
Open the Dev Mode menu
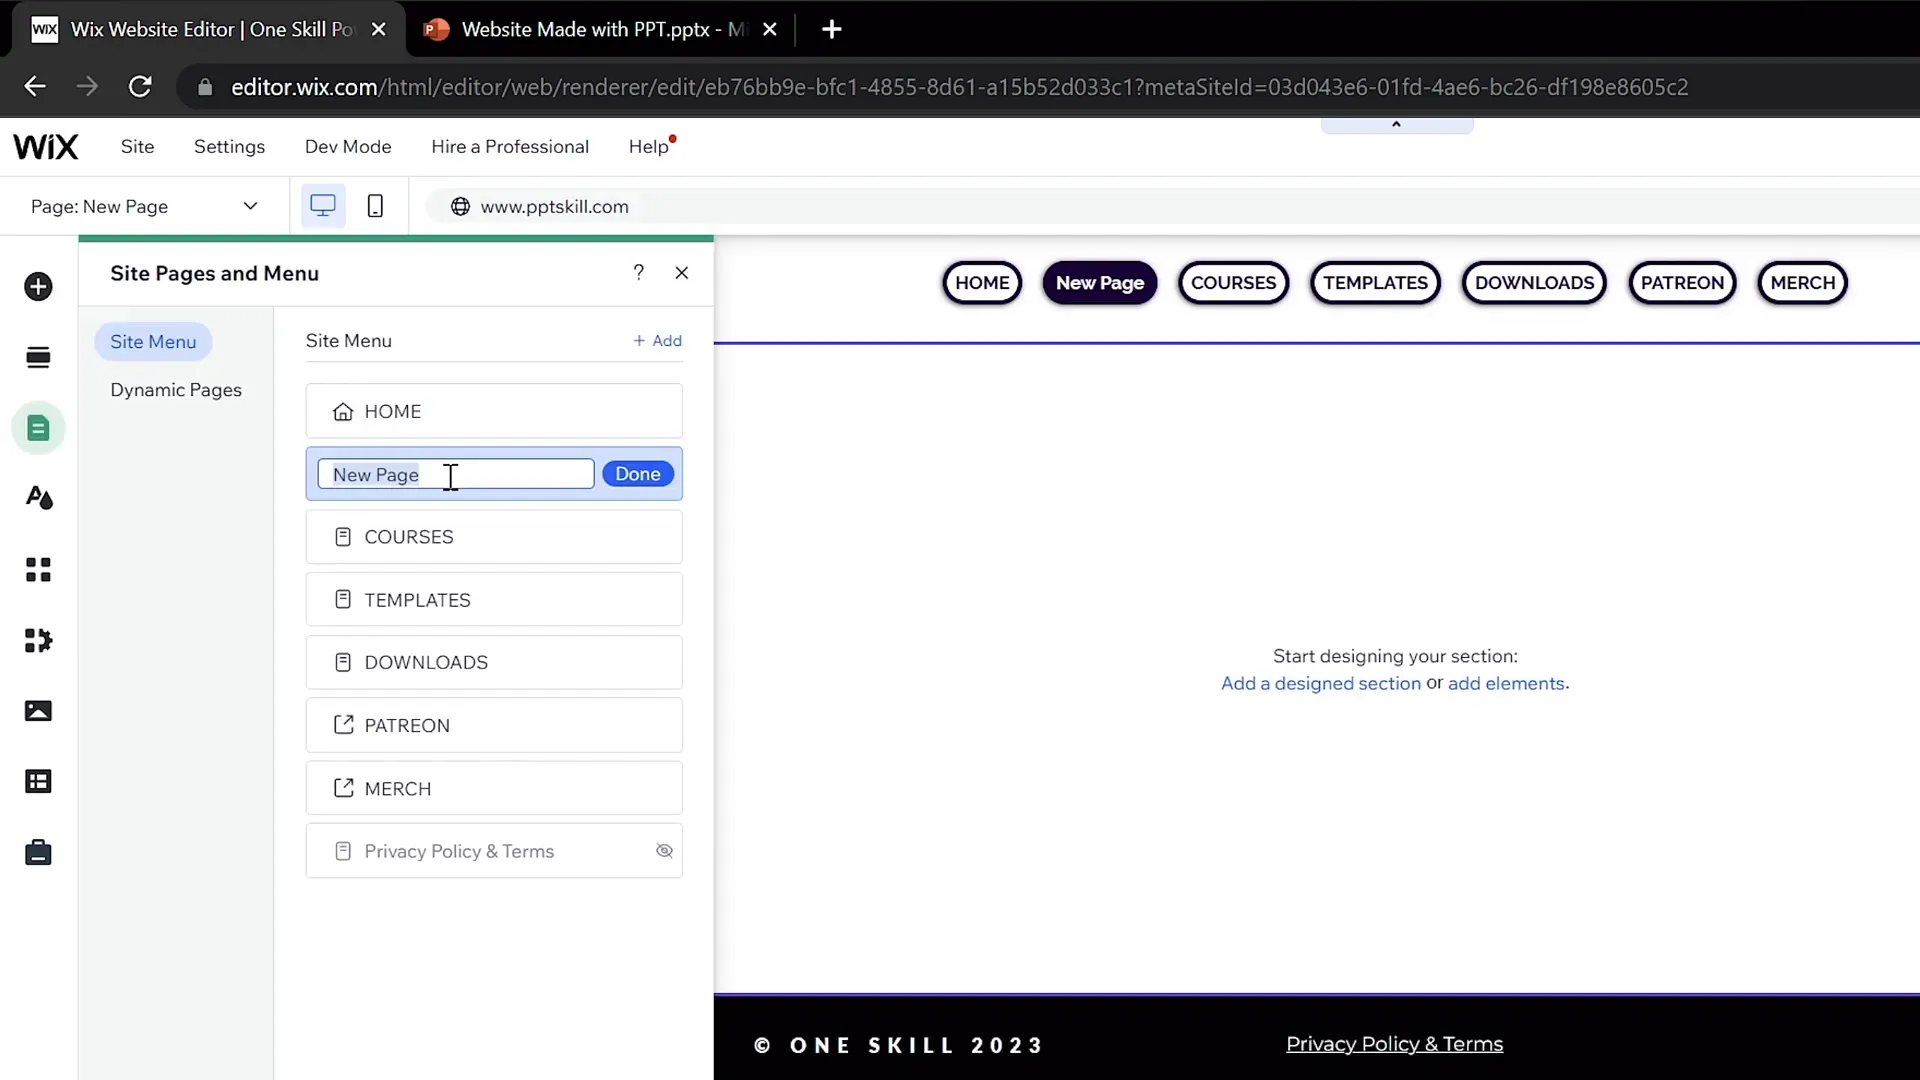click(x=348, y=147)
